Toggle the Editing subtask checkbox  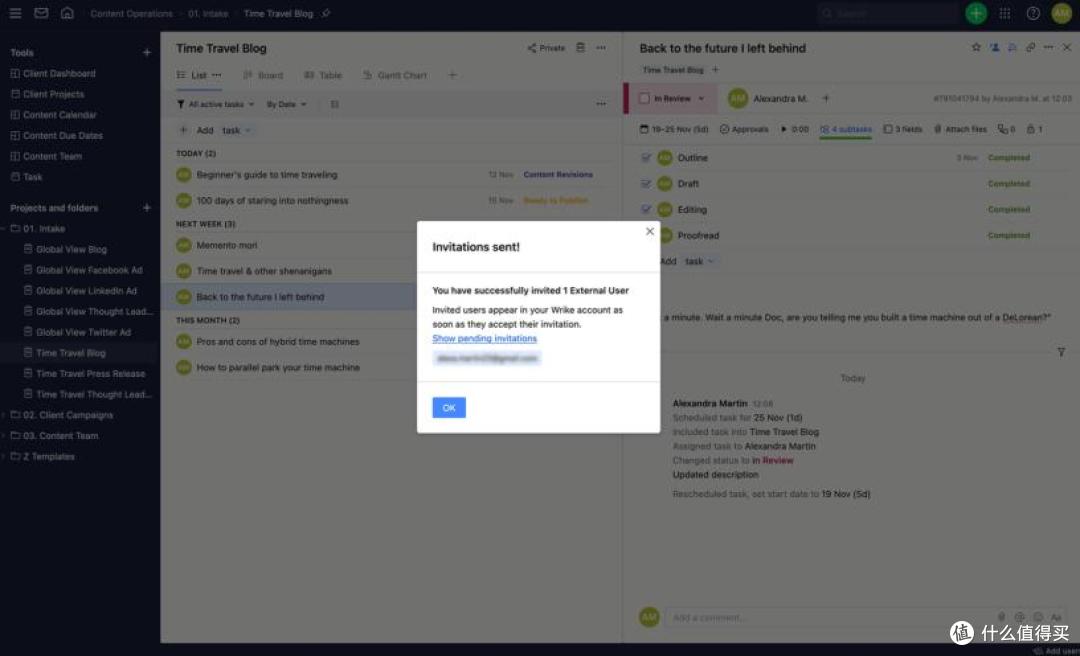(x=645, y=209)
